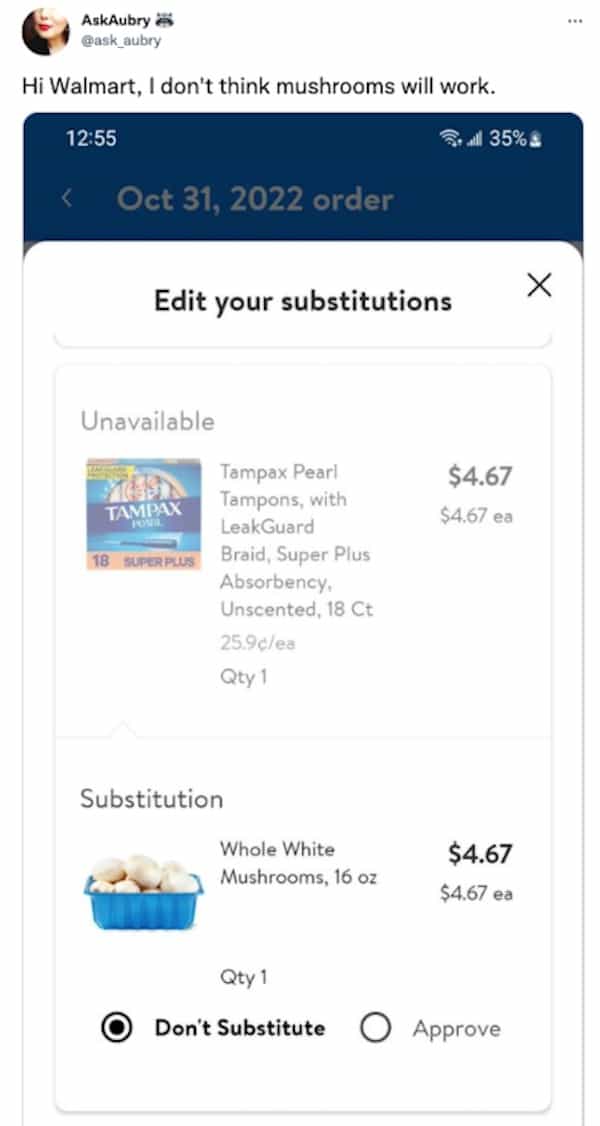The height and width of the screenshot is (1126, 600).
Task: Tap the Edit your substitutions heading
Action: click(x=302, y=301)
